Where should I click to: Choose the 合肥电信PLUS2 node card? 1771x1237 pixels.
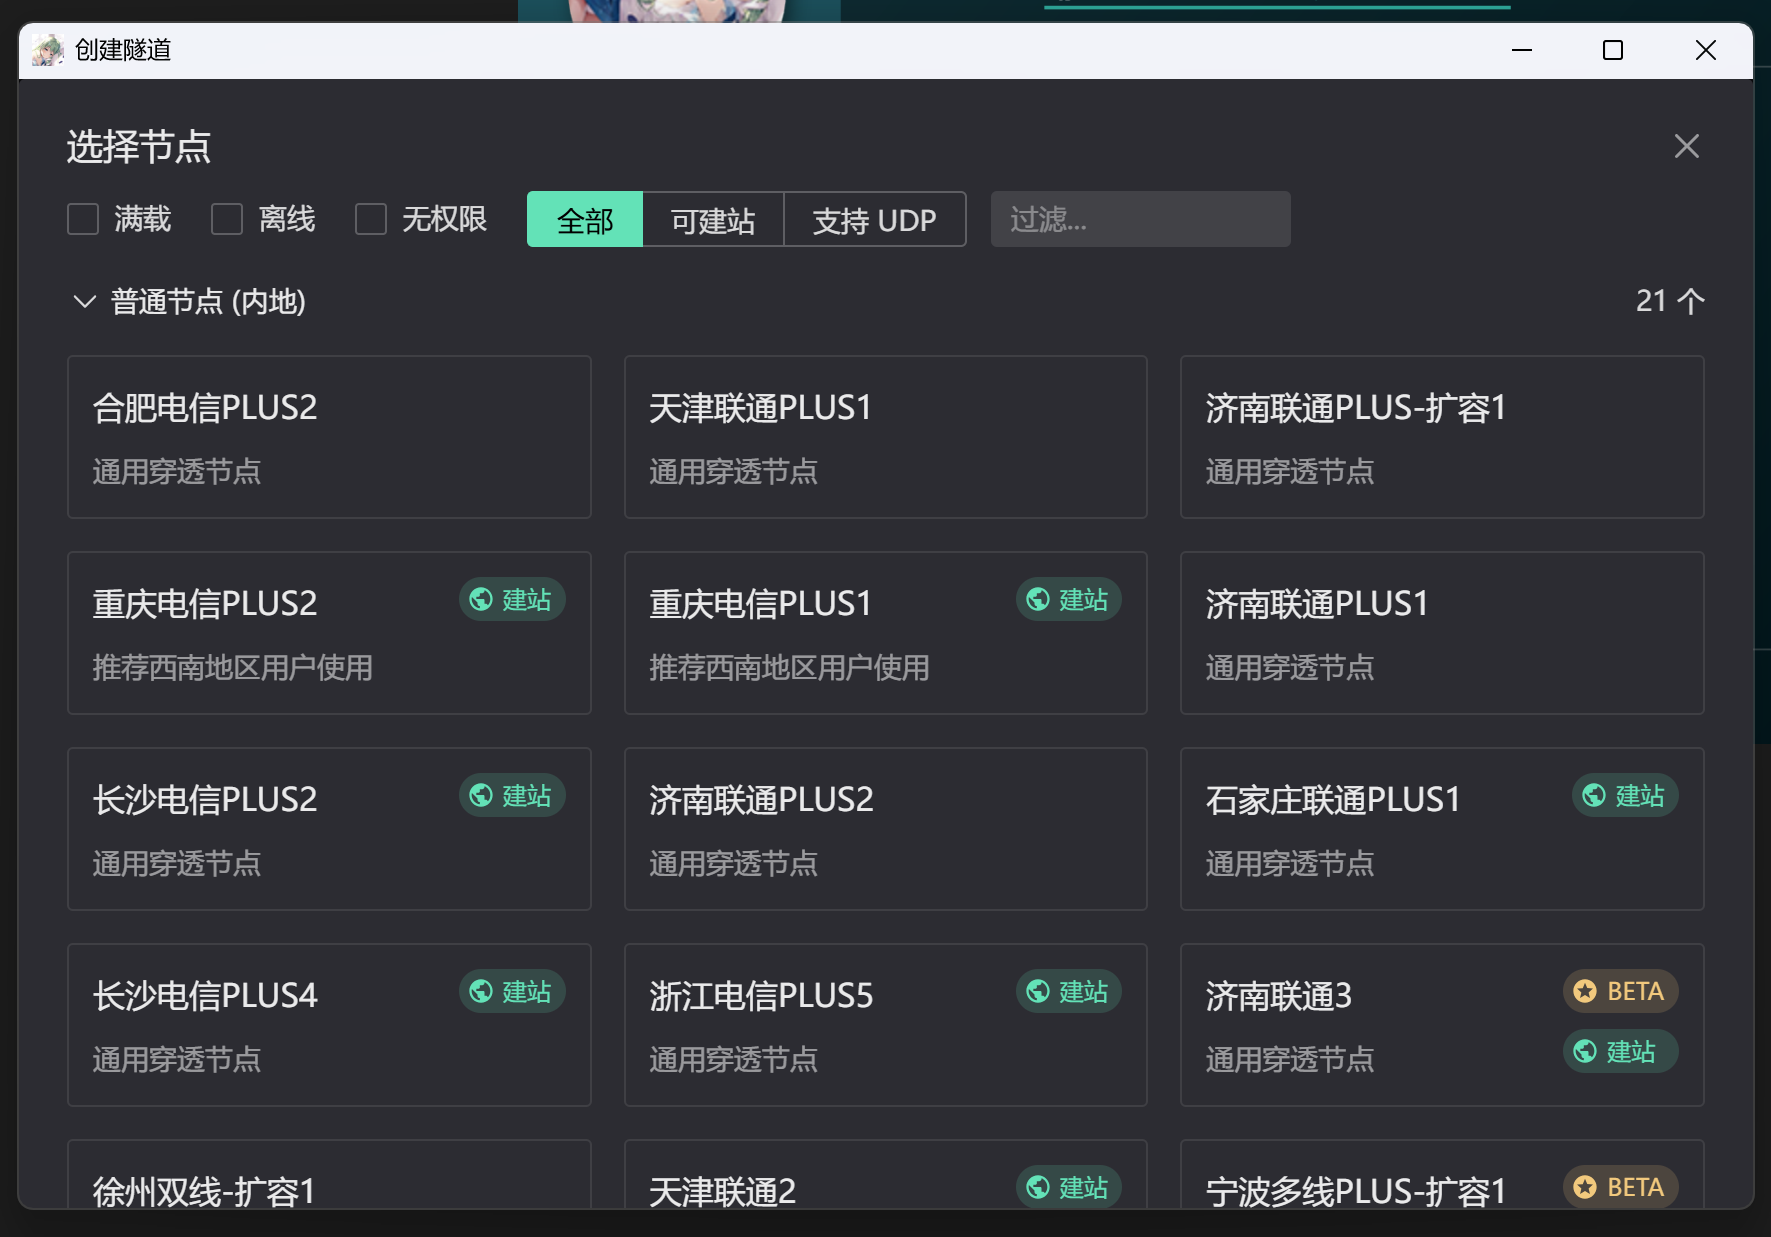(329, 437)
